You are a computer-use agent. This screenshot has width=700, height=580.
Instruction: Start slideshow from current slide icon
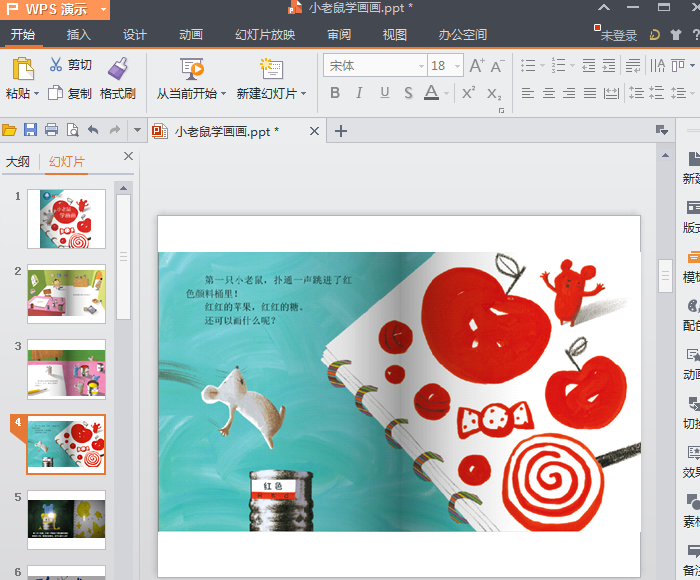pos(192,70)
